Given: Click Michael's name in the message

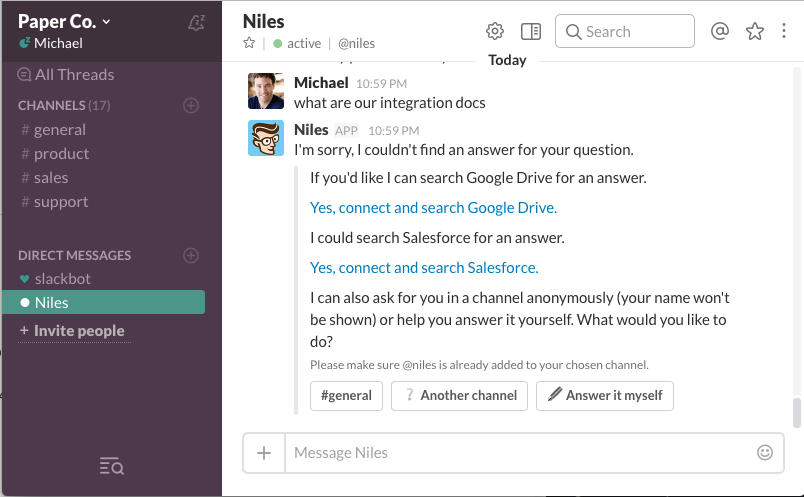Looking at the screenshot, I should click(x=321, y=83).
